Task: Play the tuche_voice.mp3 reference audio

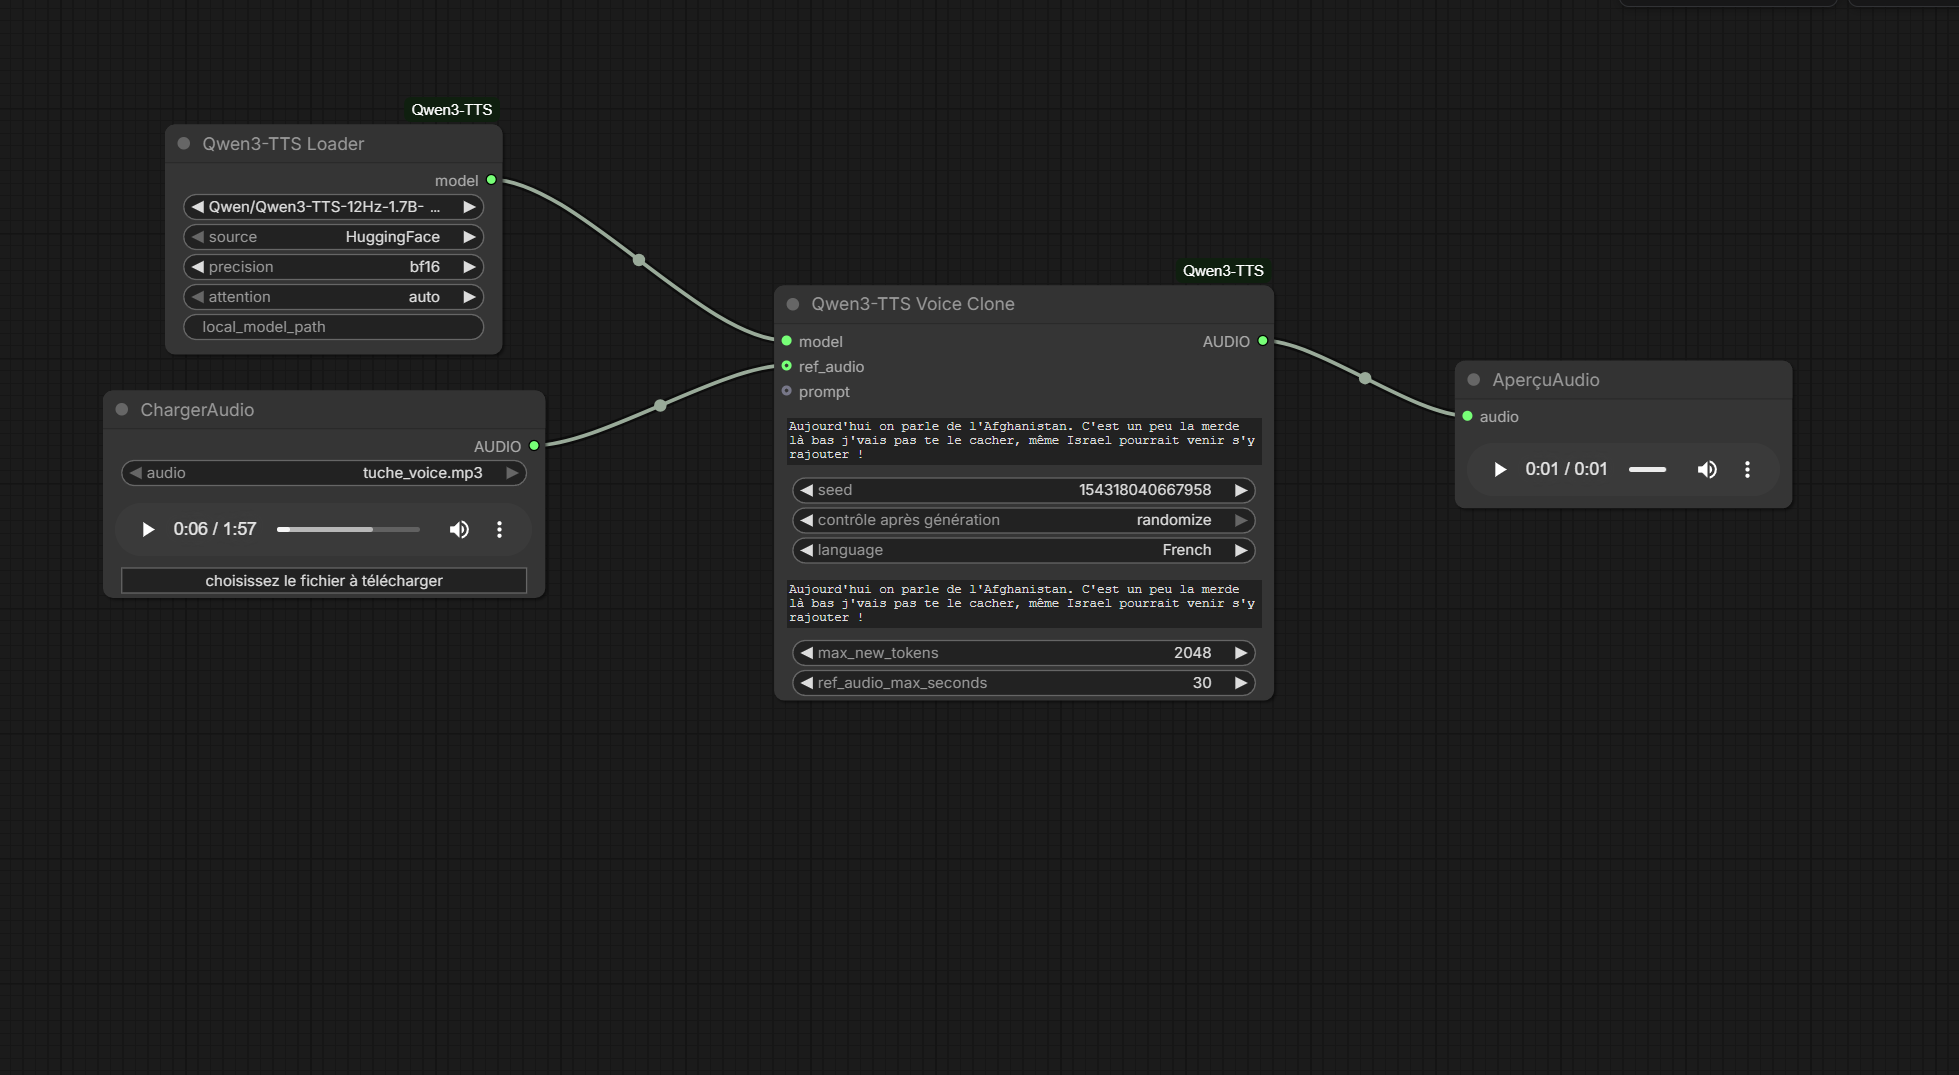Action: point(148,529)
